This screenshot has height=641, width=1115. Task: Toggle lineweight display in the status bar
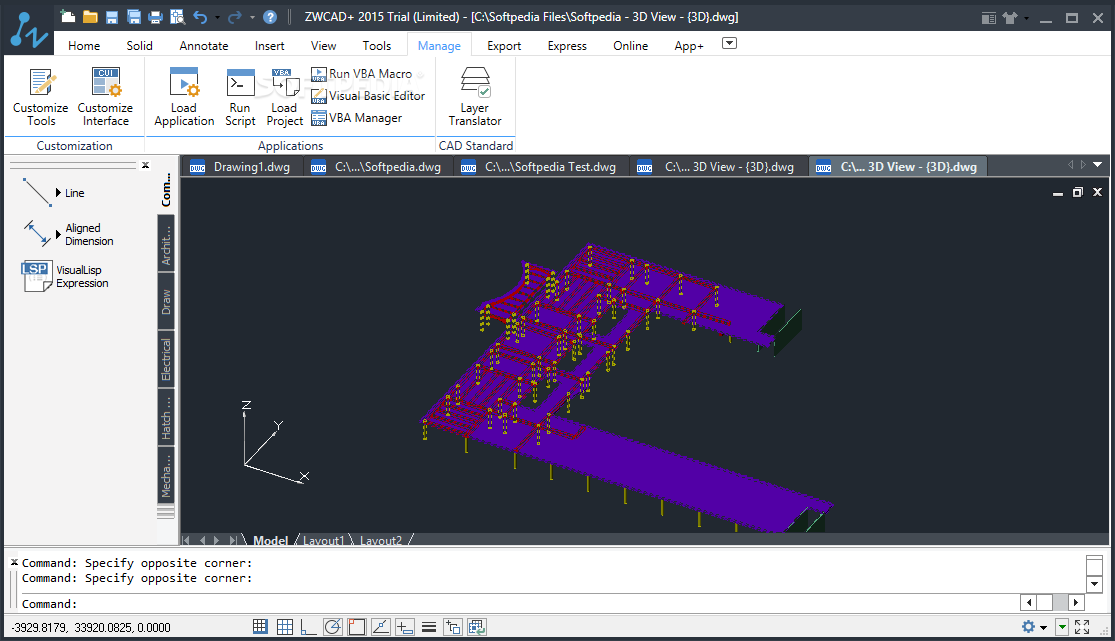429,627
